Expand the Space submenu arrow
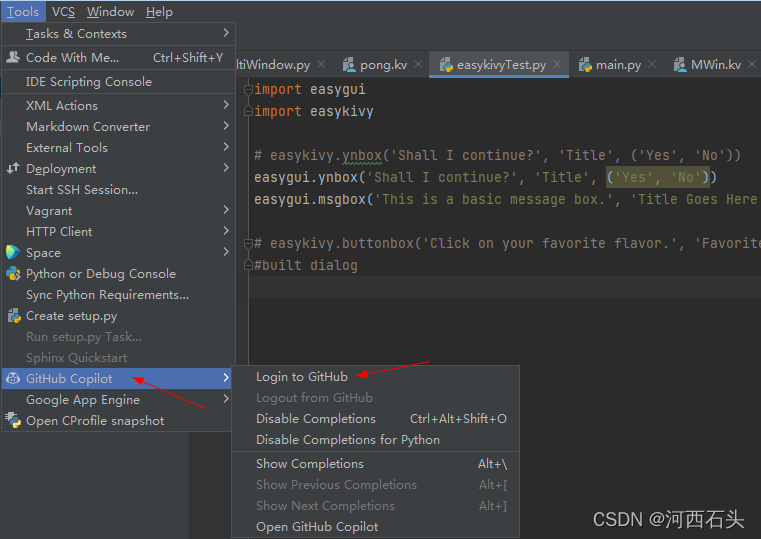Viewport: 761px width, 539px height. click(226, 252)
